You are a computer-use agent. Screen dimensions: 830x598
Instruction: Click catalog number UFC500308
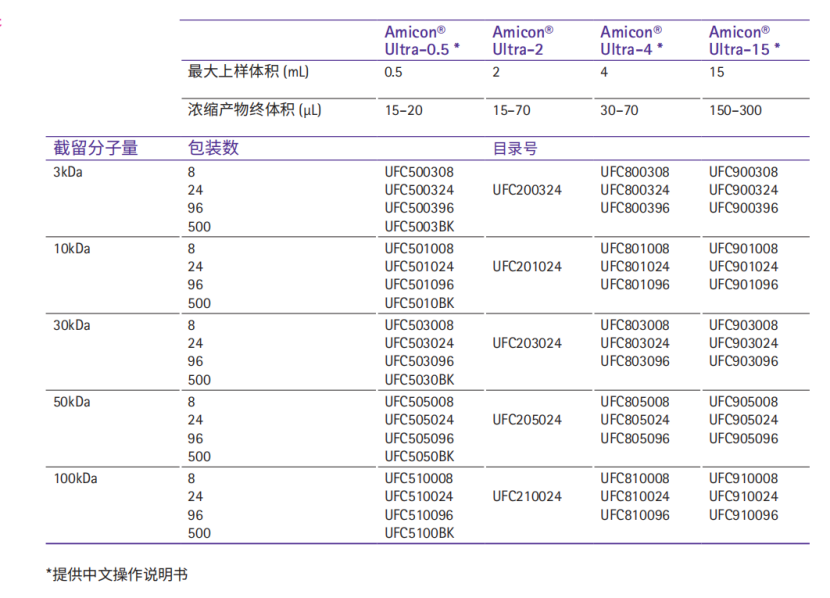(x=419, y=172)
